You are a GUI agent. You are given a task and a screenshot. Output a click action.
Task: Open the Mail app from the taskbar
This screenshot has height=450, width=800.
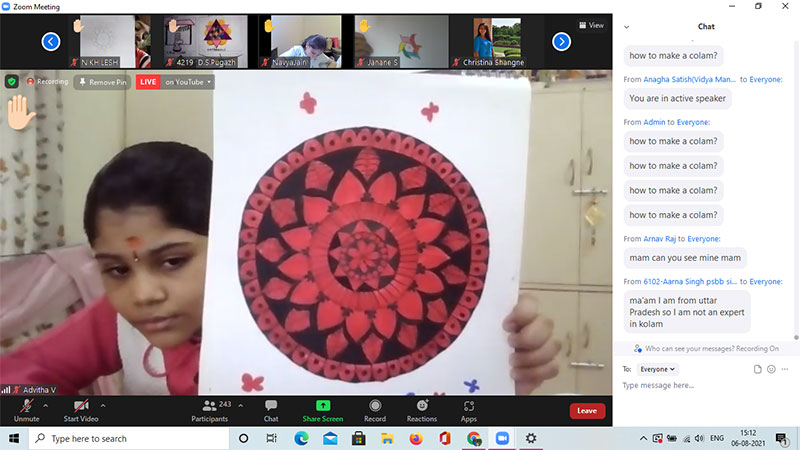pos(330,438)
